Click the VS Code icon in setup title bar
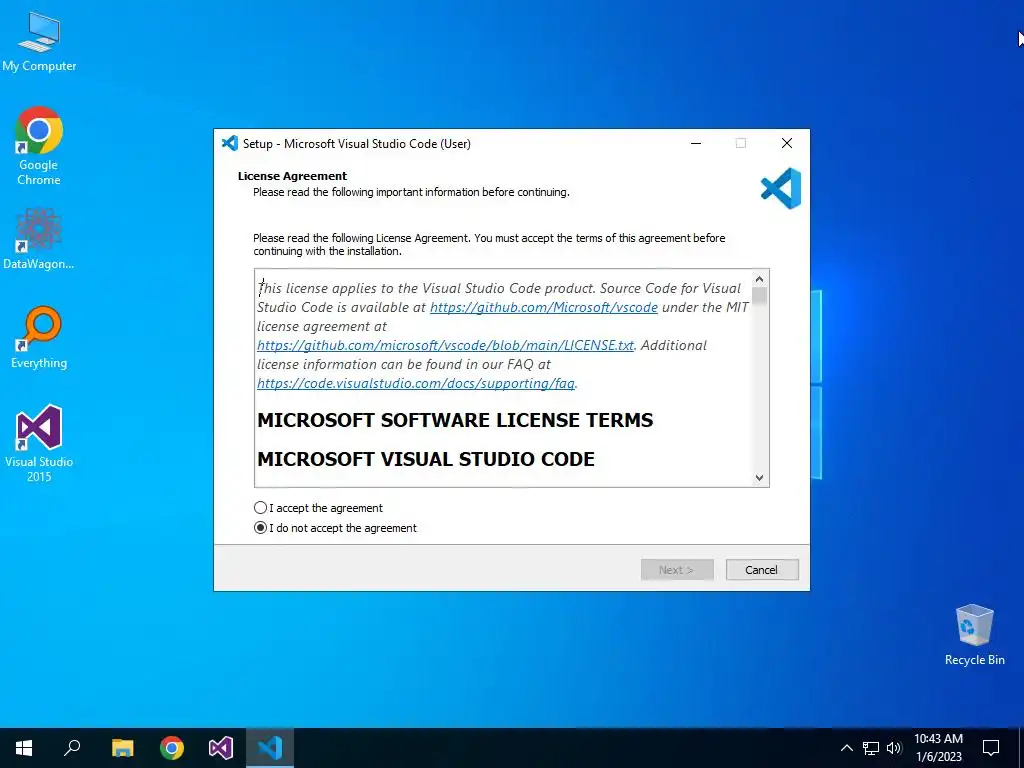This screenshot has width=1024, height=768. pos(229,143)
